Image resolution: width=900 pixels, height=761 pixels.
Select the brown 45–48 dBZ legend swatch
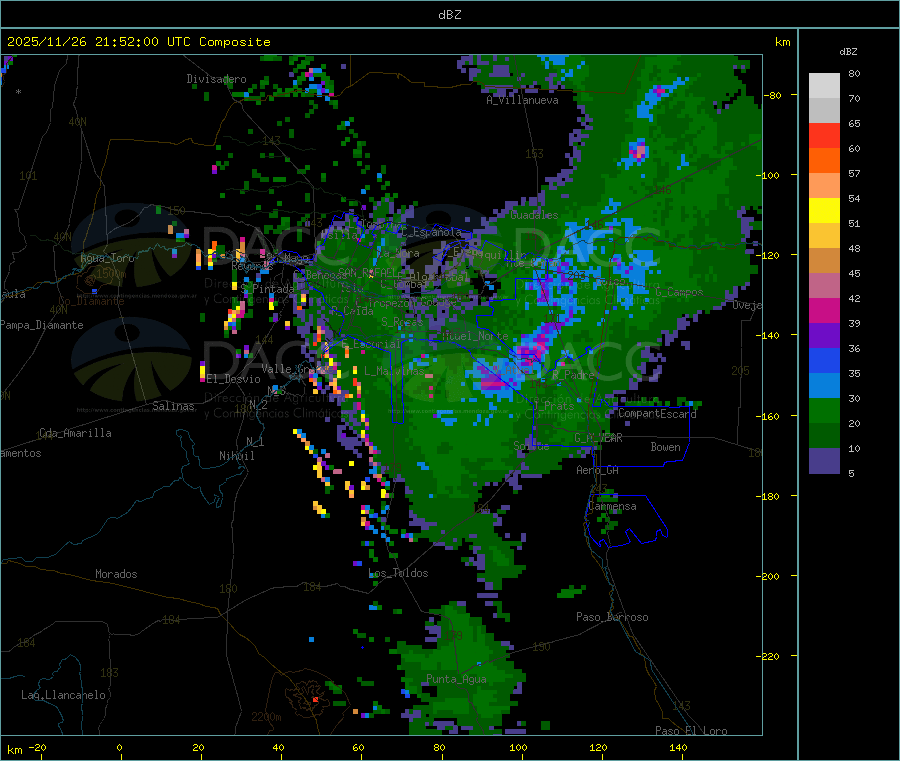tap(824, 261)
